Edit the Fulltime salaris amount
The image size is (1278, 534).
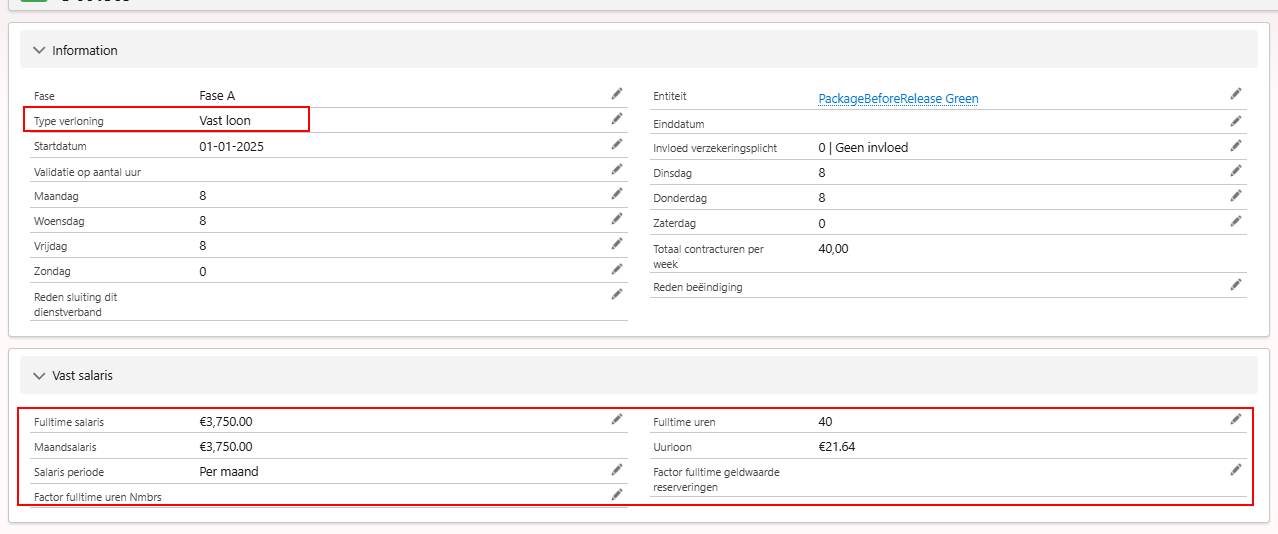(617, 420)
